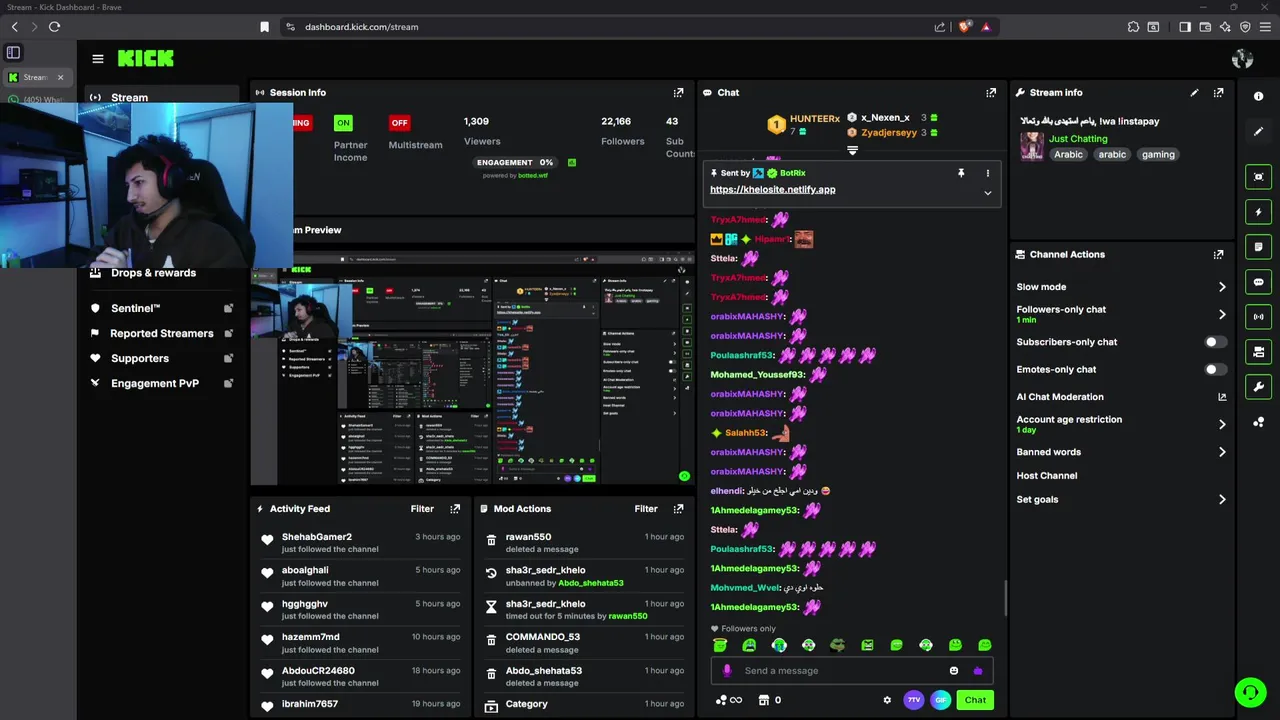Screen dimensions: 1280x720
Task: Expand the pinned message chevron
Action: [x=987, y=193]
